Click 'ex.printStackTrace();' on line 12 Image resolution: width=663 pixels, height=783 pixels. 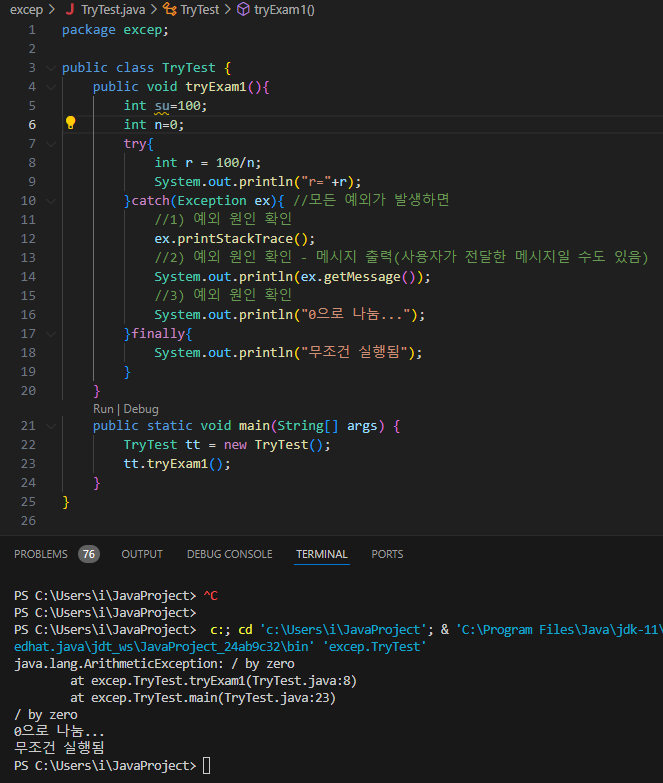(235, 239)
